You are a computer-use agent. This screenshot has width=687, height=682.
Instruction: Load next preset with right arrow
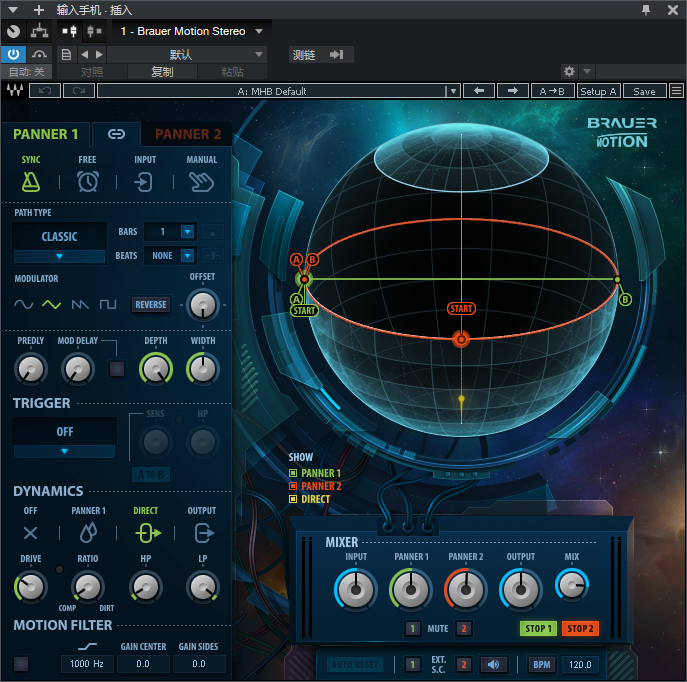513,91
